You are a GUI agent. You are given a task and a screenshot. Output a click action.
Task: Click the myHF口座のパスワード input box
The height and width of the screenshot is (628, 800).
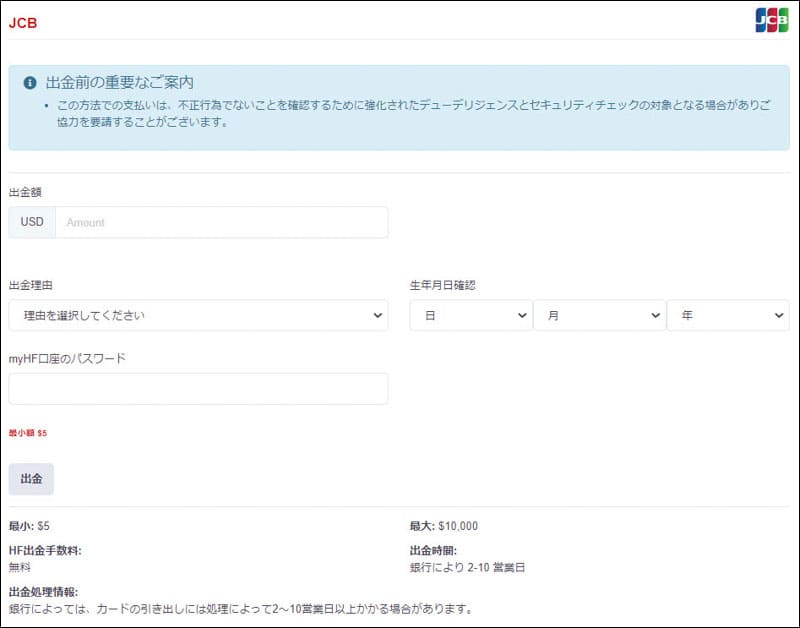click(198, 389)
